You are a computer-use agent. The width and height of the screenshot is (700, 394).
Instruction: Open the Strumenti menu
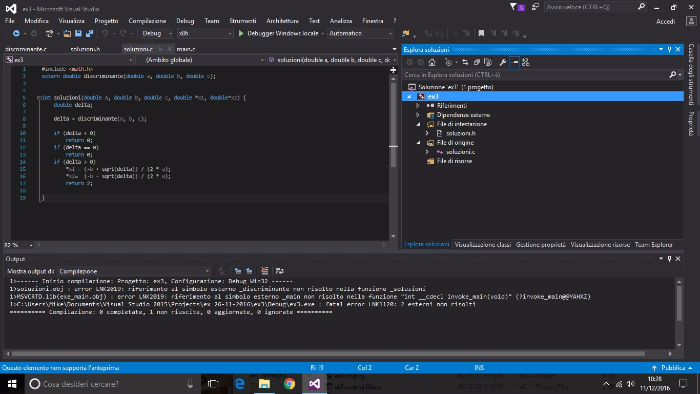coord(242,21)
